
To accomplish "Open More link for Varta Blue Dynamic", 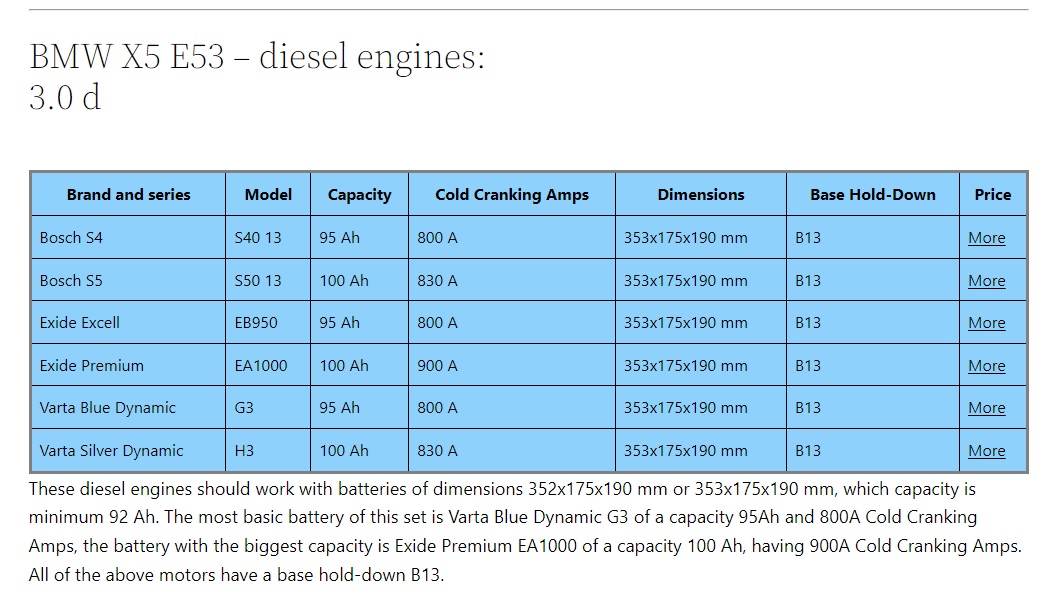I will click(x=987, y=408).
